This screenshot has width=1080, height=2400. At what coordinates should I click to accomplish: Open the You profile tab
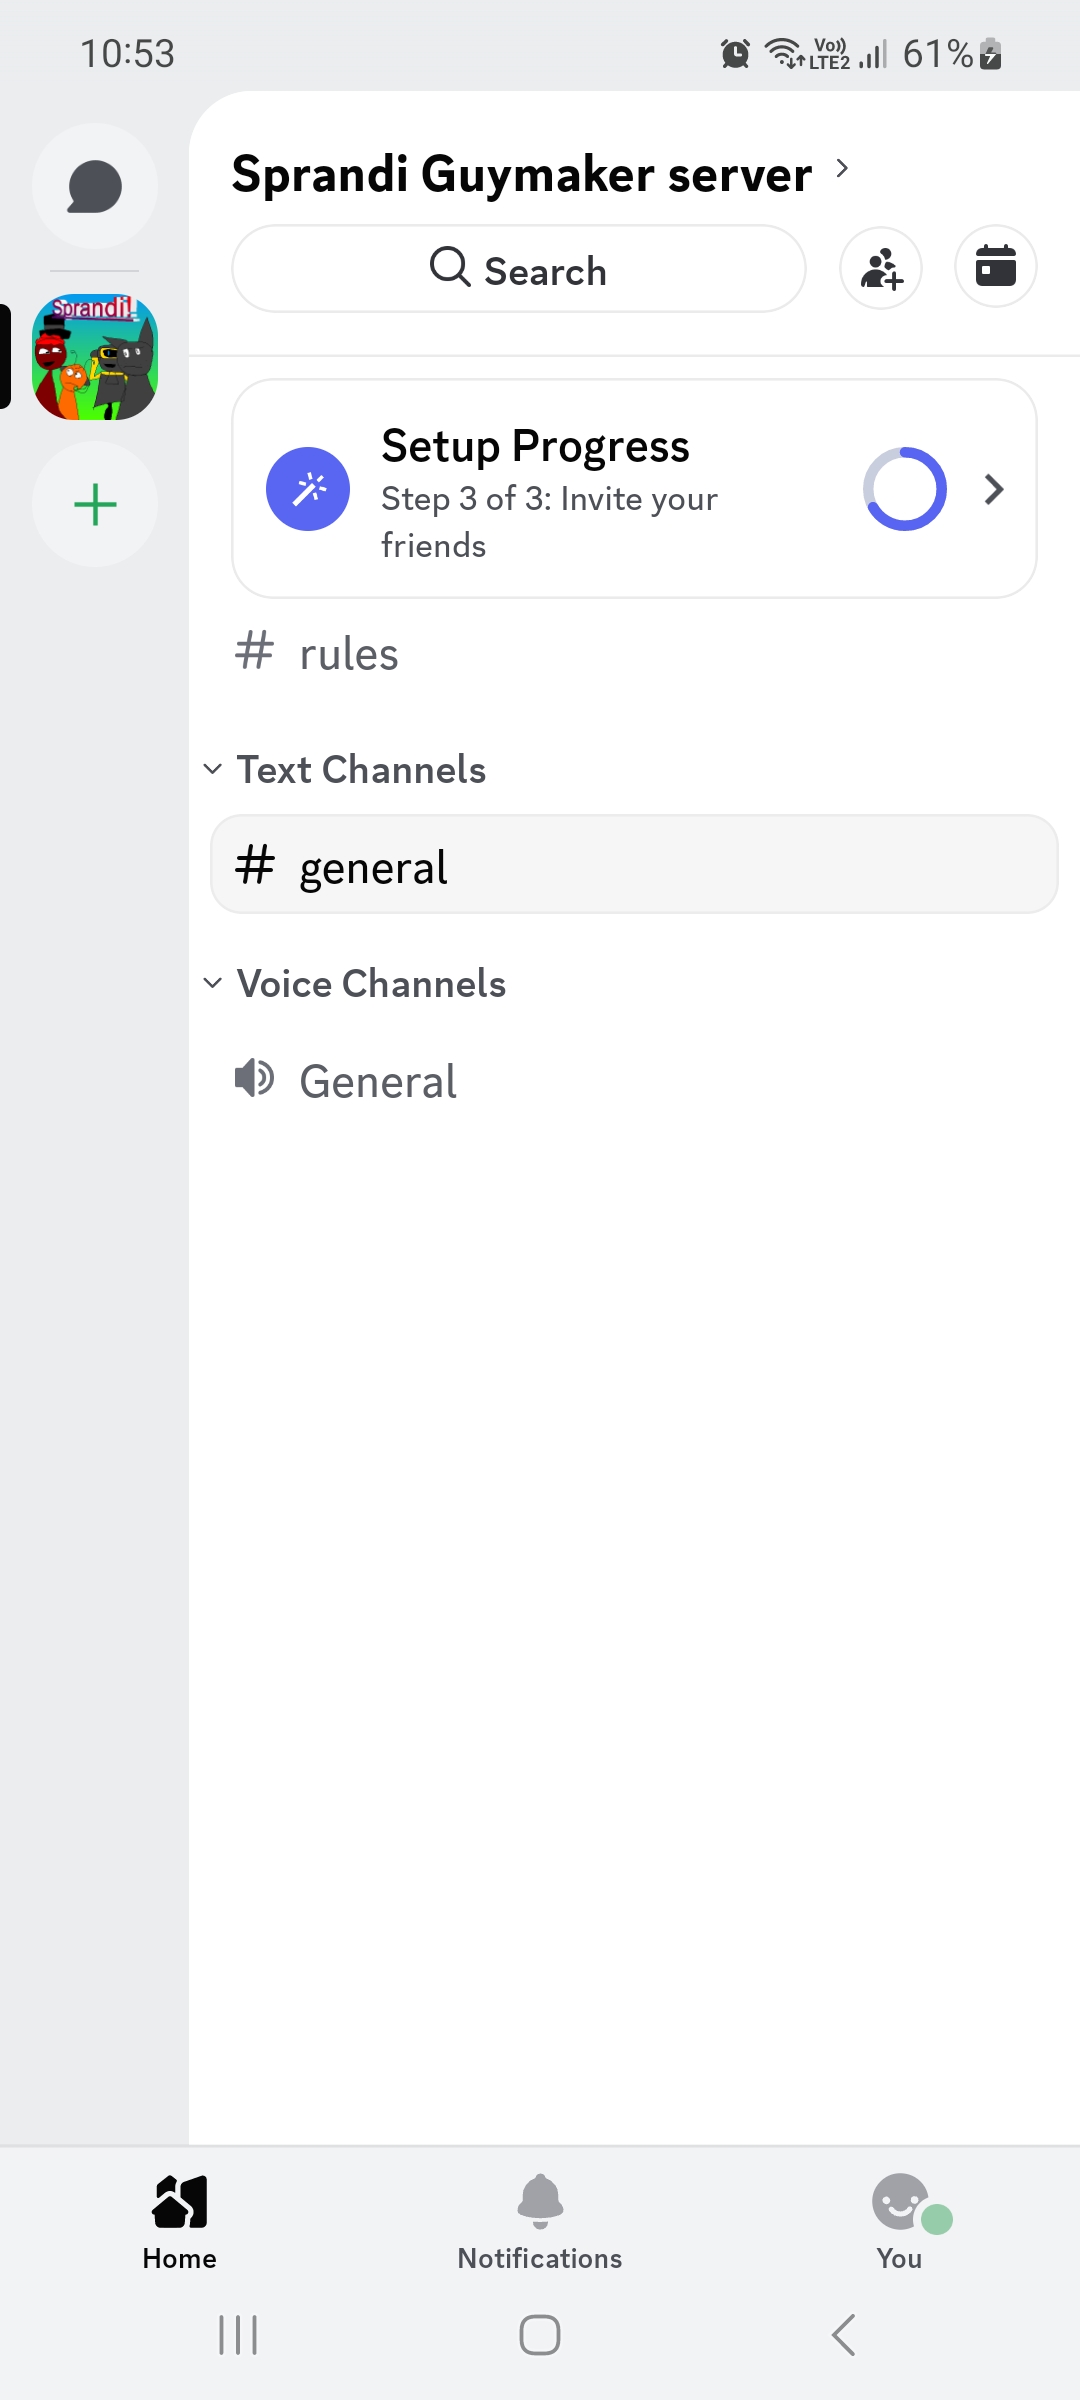coord(900,2218)
